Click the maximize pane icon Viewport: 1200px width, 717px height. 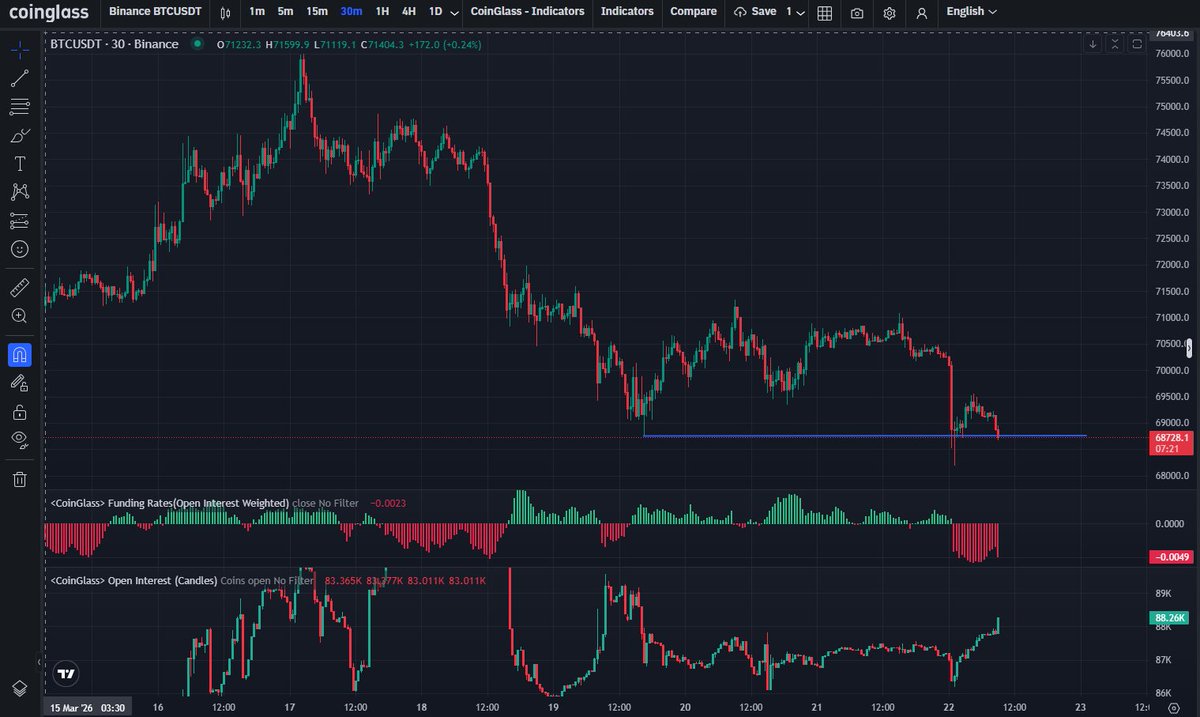tap(1137, 44)
